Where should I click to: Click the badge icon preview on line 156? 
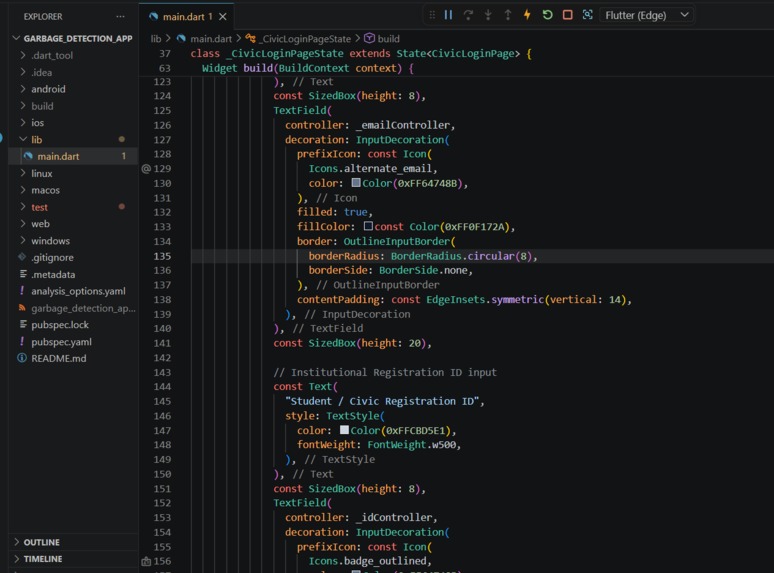[146, 561]
